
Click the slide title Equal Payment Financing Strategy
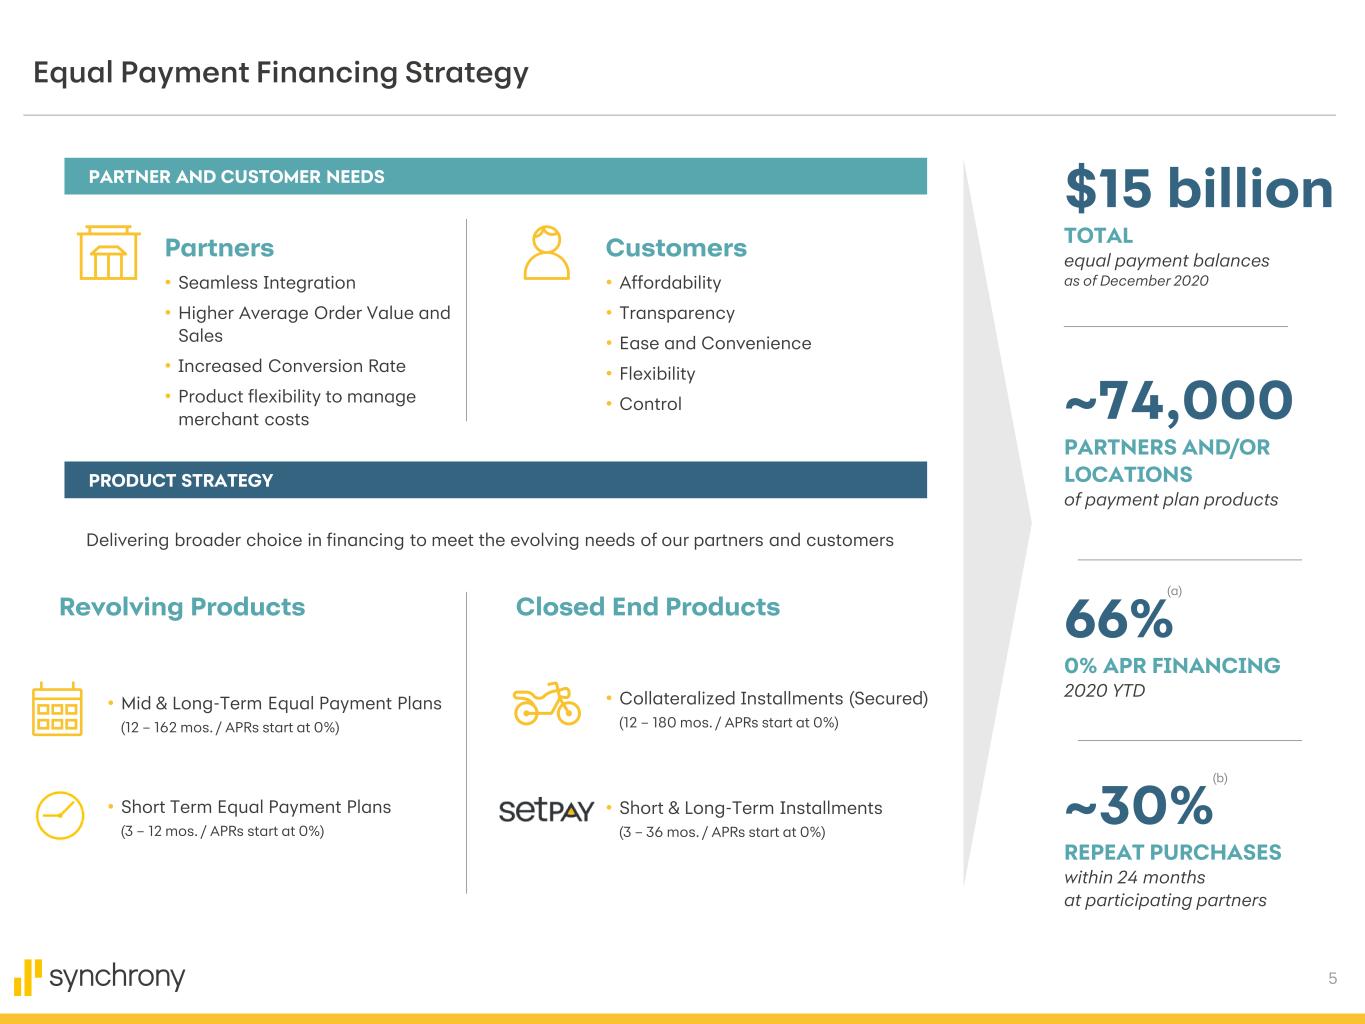281,72
